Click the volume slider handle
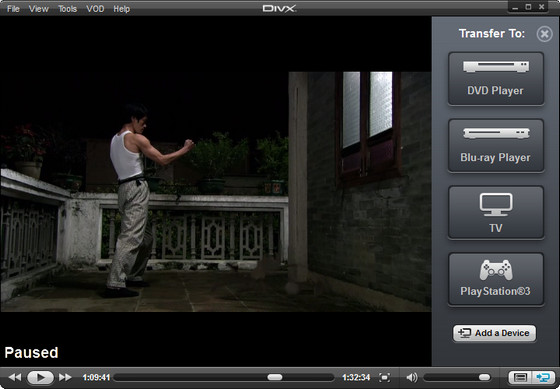This screenshot has height=389, width=560. (x=484, y=377)
